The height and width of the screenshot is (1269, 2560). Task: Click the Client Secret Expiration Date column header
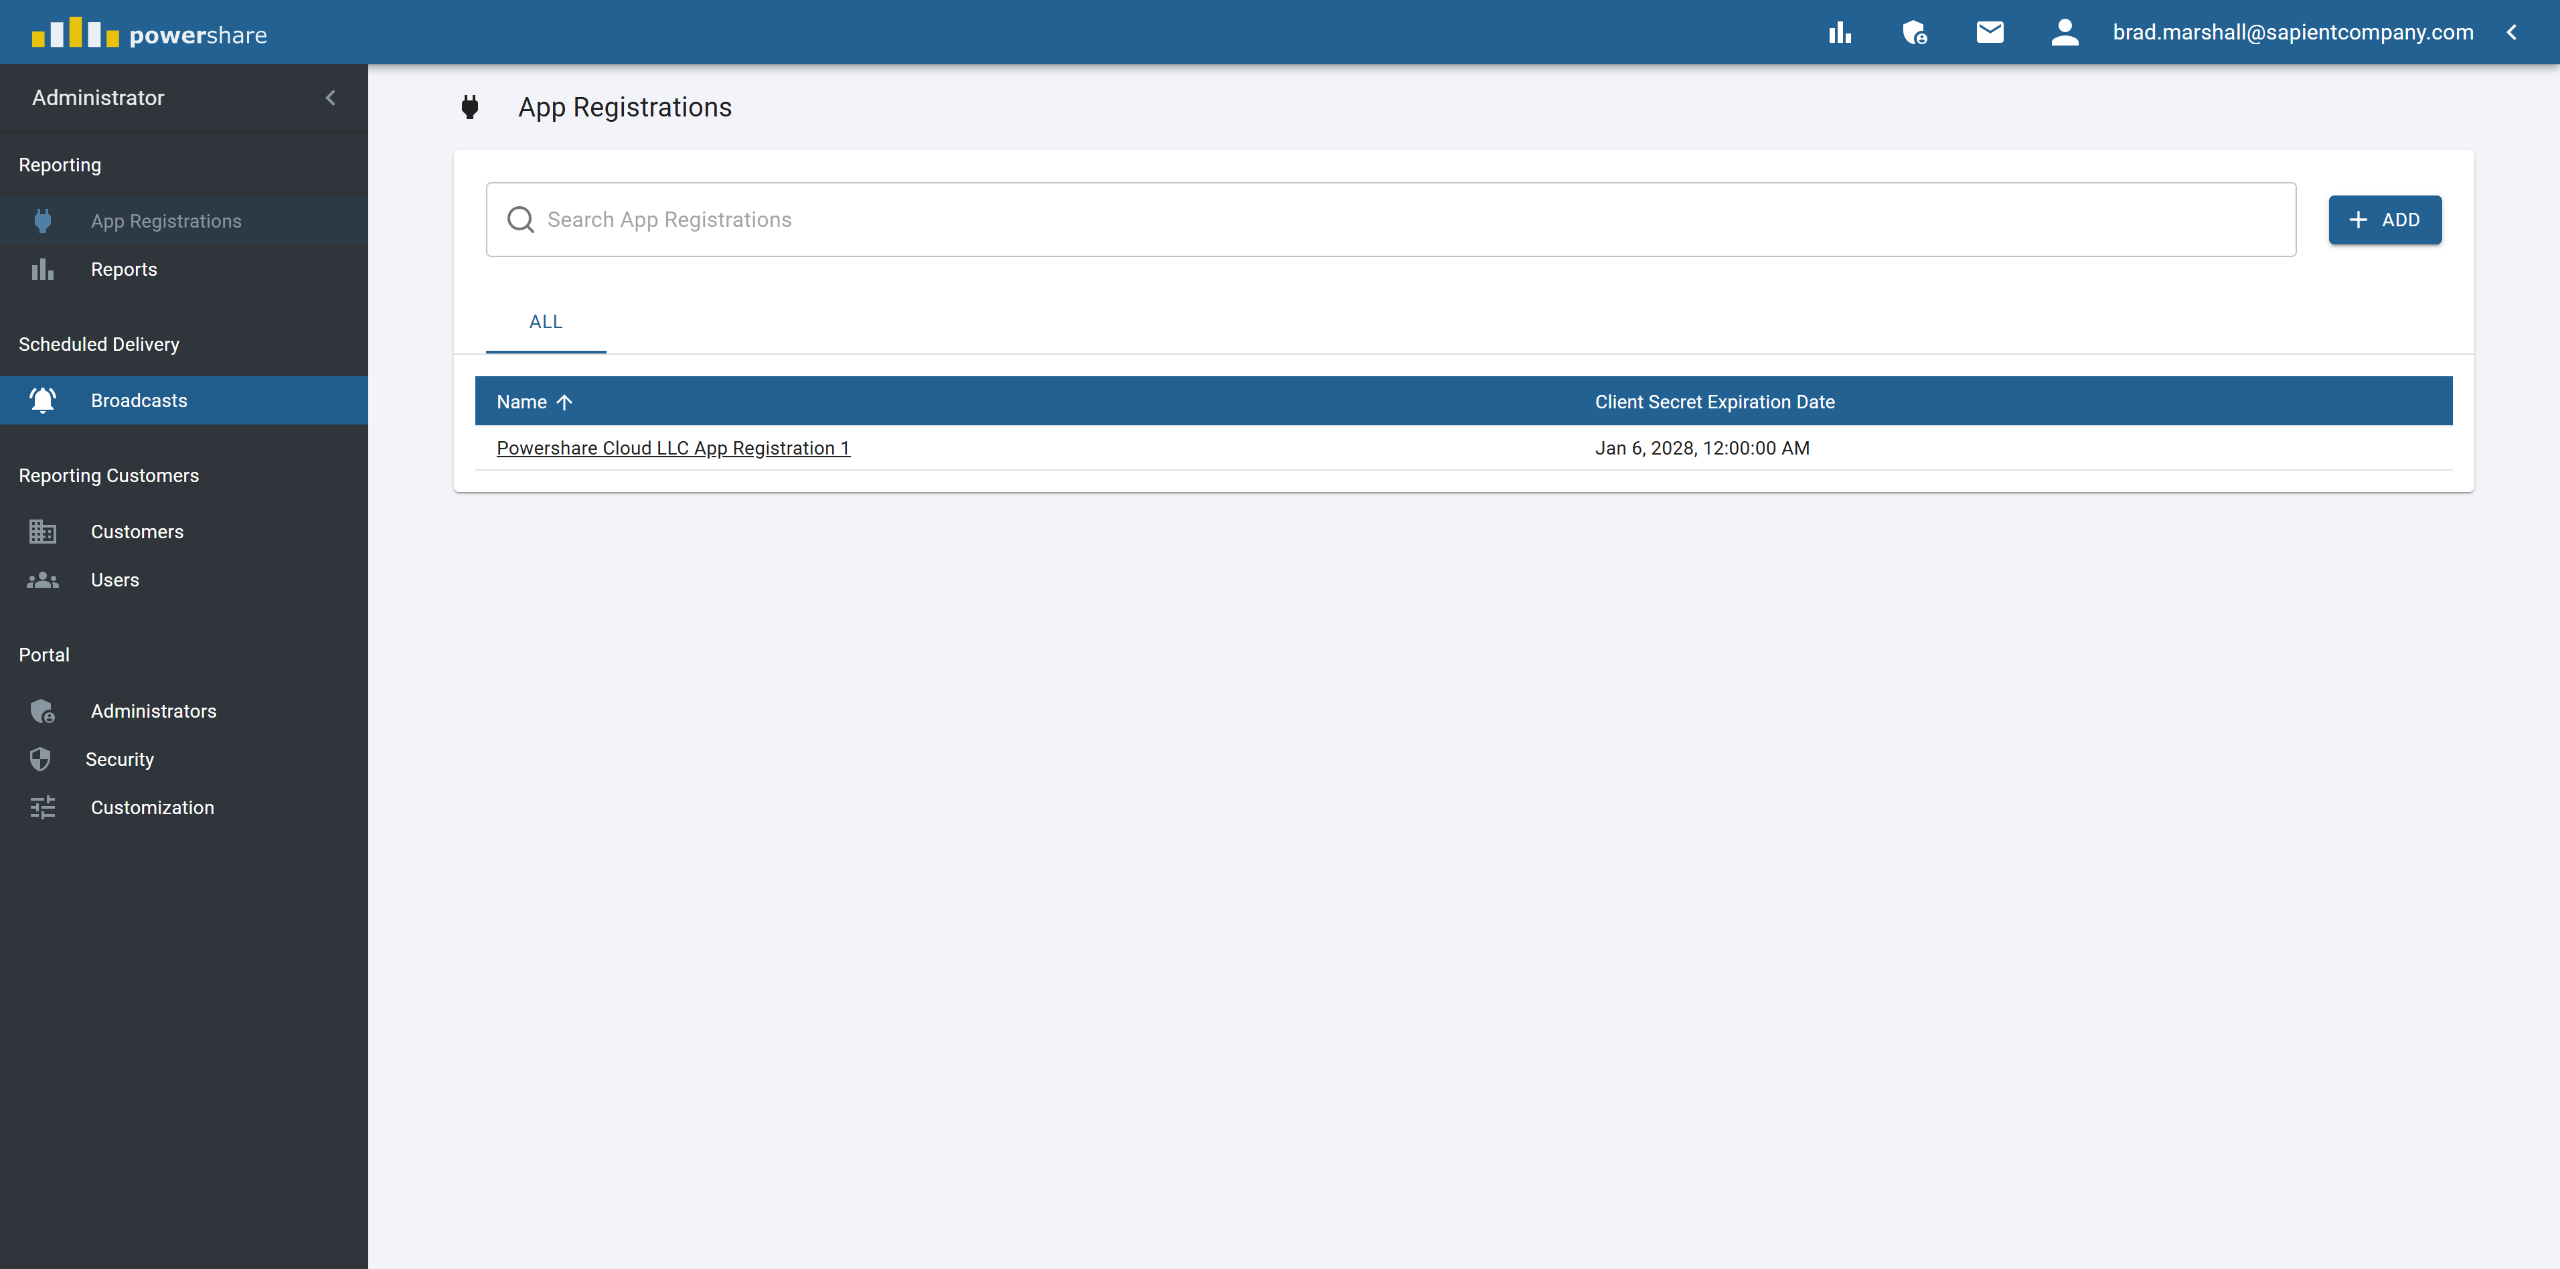[x=1715, y=402]
